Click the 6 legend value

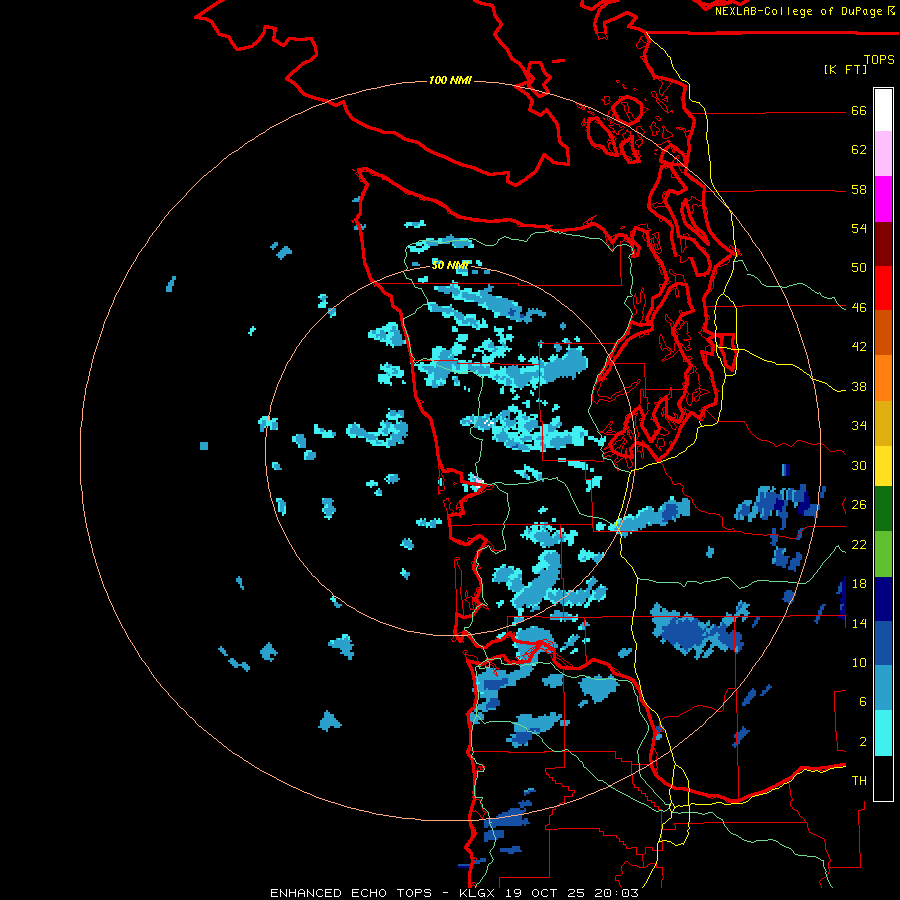pyautogui.click(x=863, y=701)
